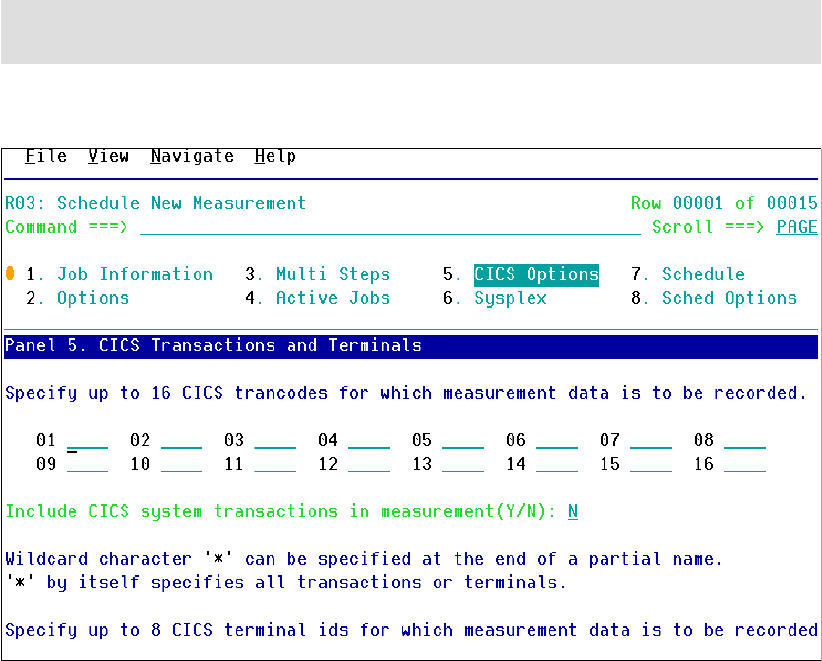Click trancode field 13
The height and width of the screenshot is (661, 822).
[x=463, y=464]
